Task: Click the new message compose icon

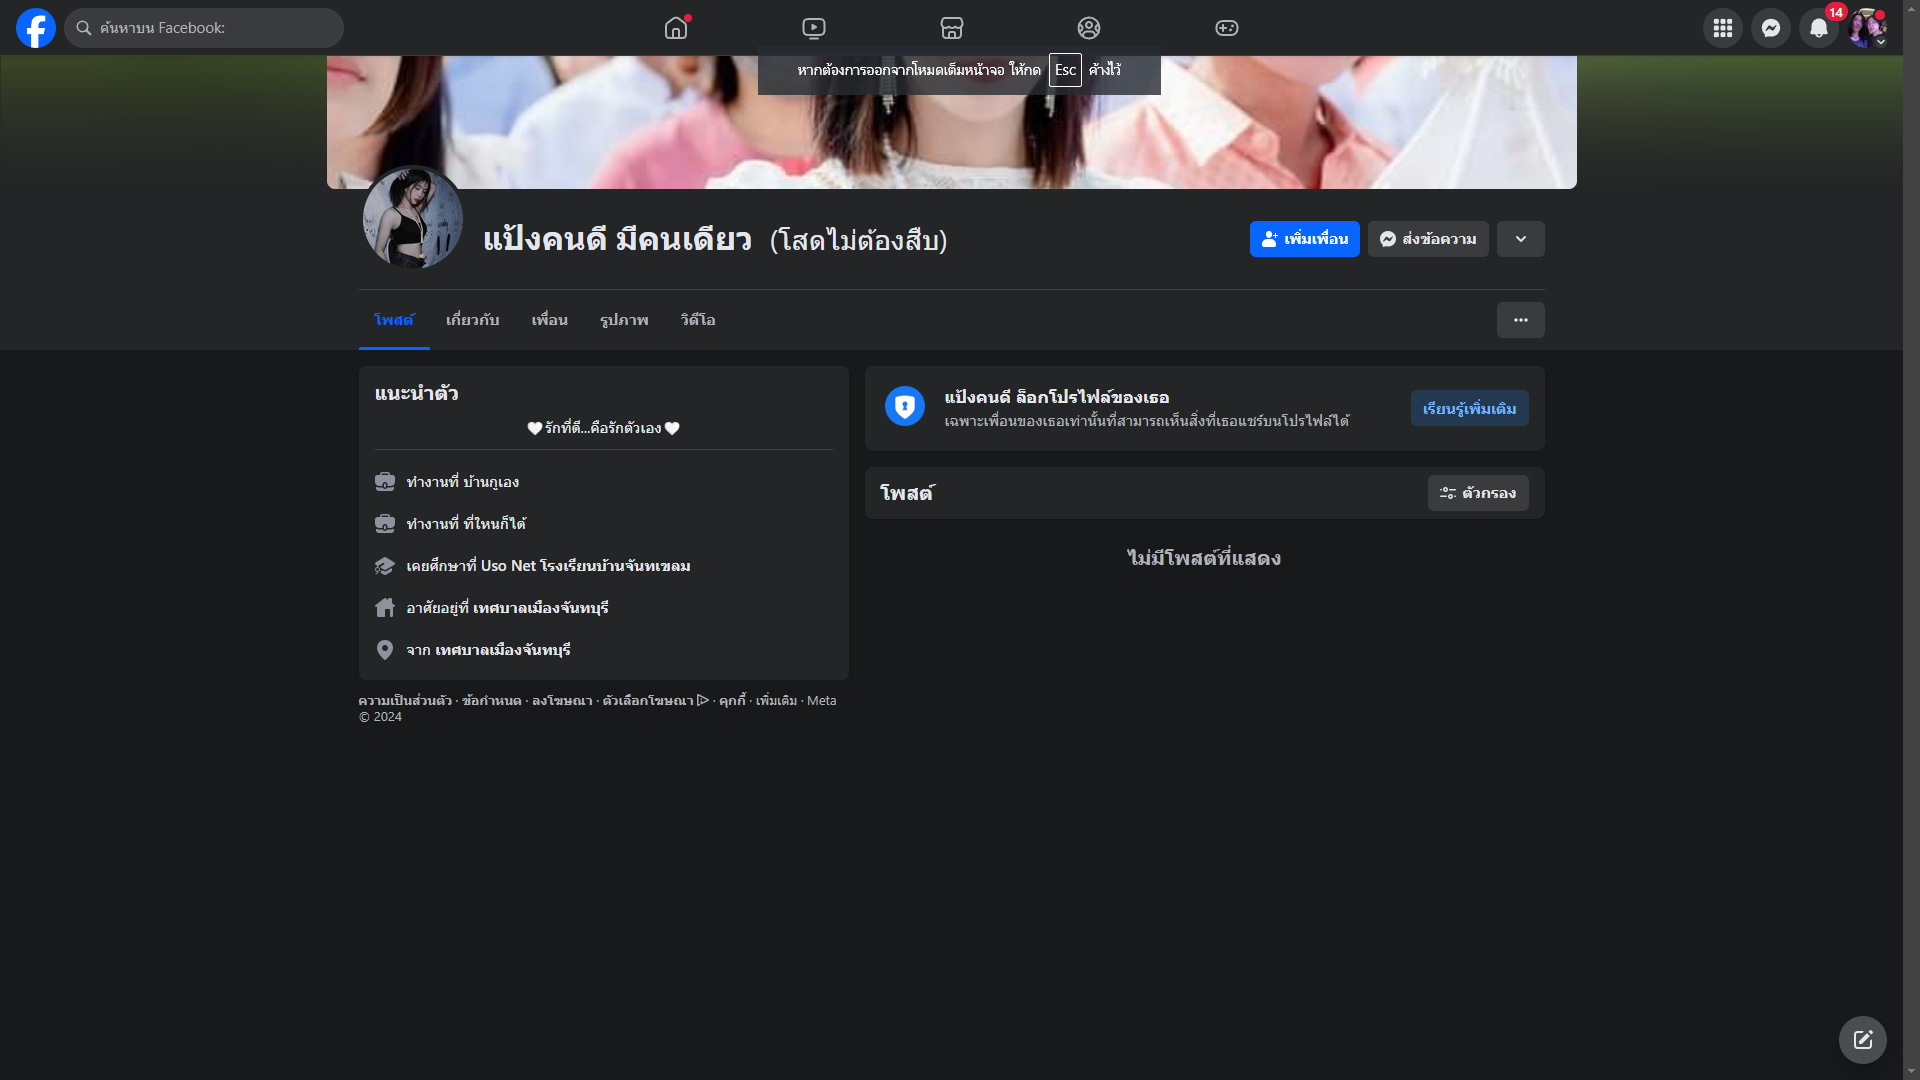Action: tap(1862, 1040)
